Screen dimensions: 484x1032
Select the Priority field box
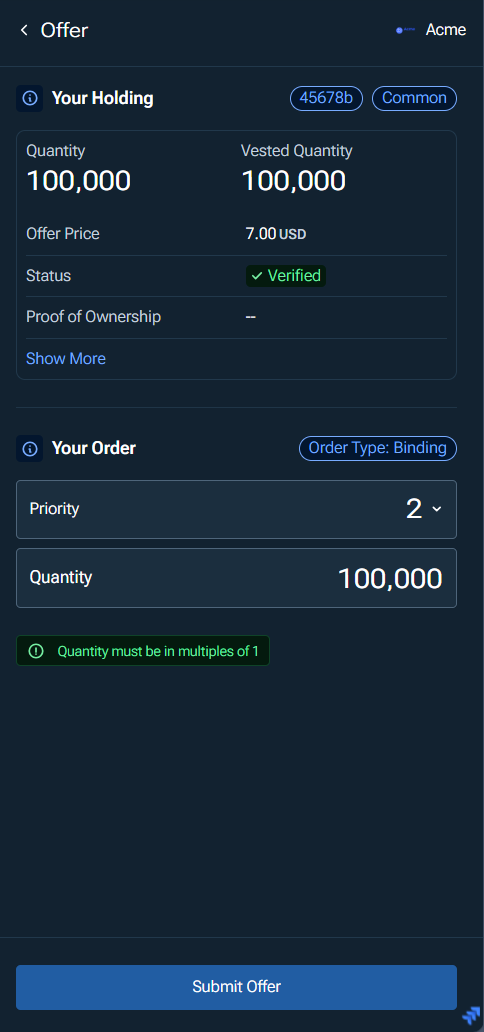(x=236, y=509)
